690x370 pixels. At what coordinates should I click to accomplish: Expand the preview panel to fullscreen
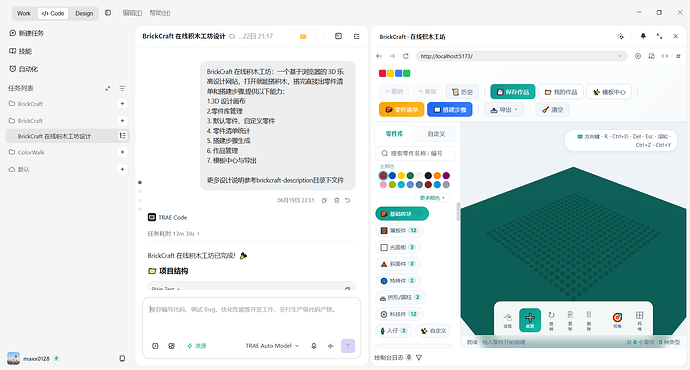point(659,37)
